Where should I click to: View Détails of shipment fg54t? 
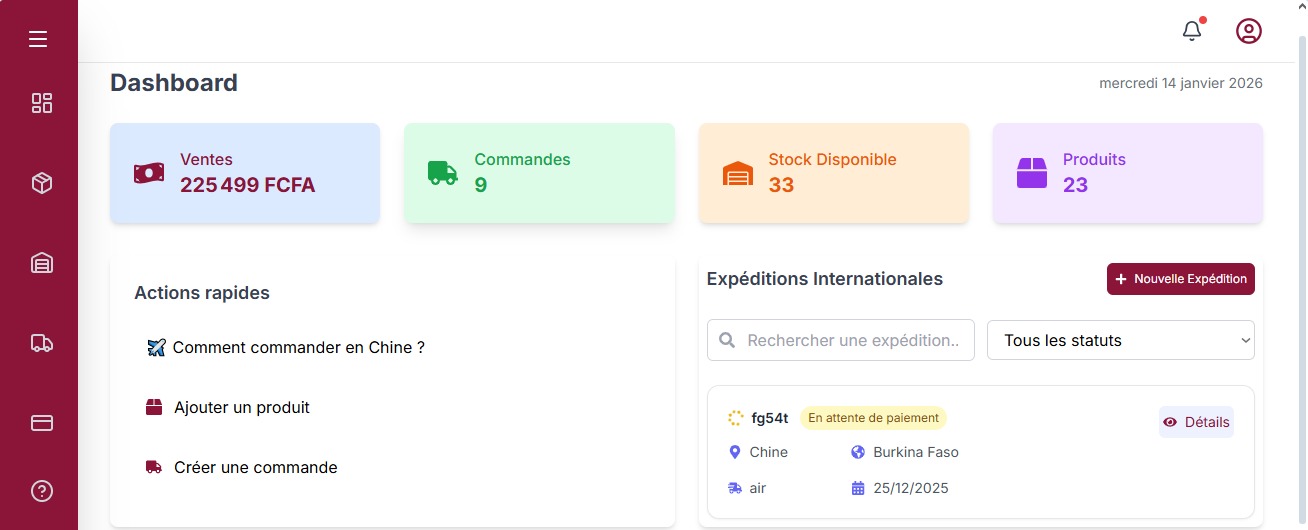click(x=1196, y=422)
